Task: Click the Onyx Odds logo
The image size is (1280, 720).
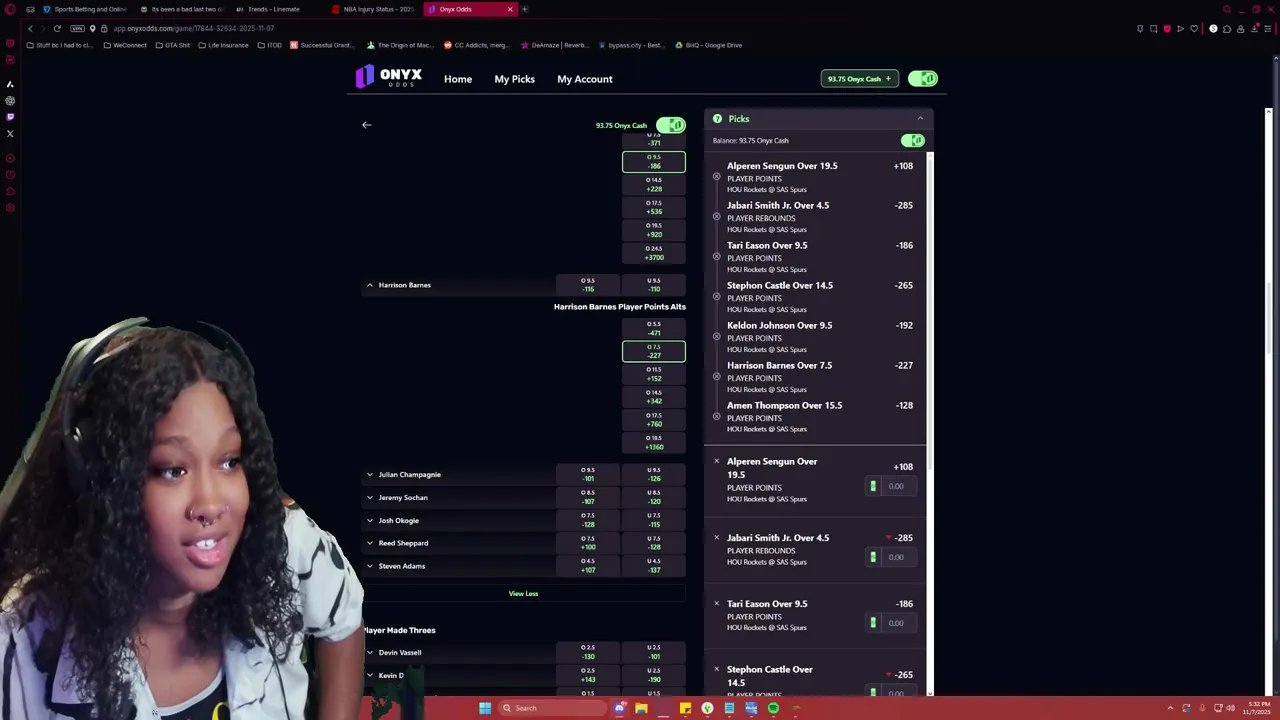Action: click(x=388, y=77)
